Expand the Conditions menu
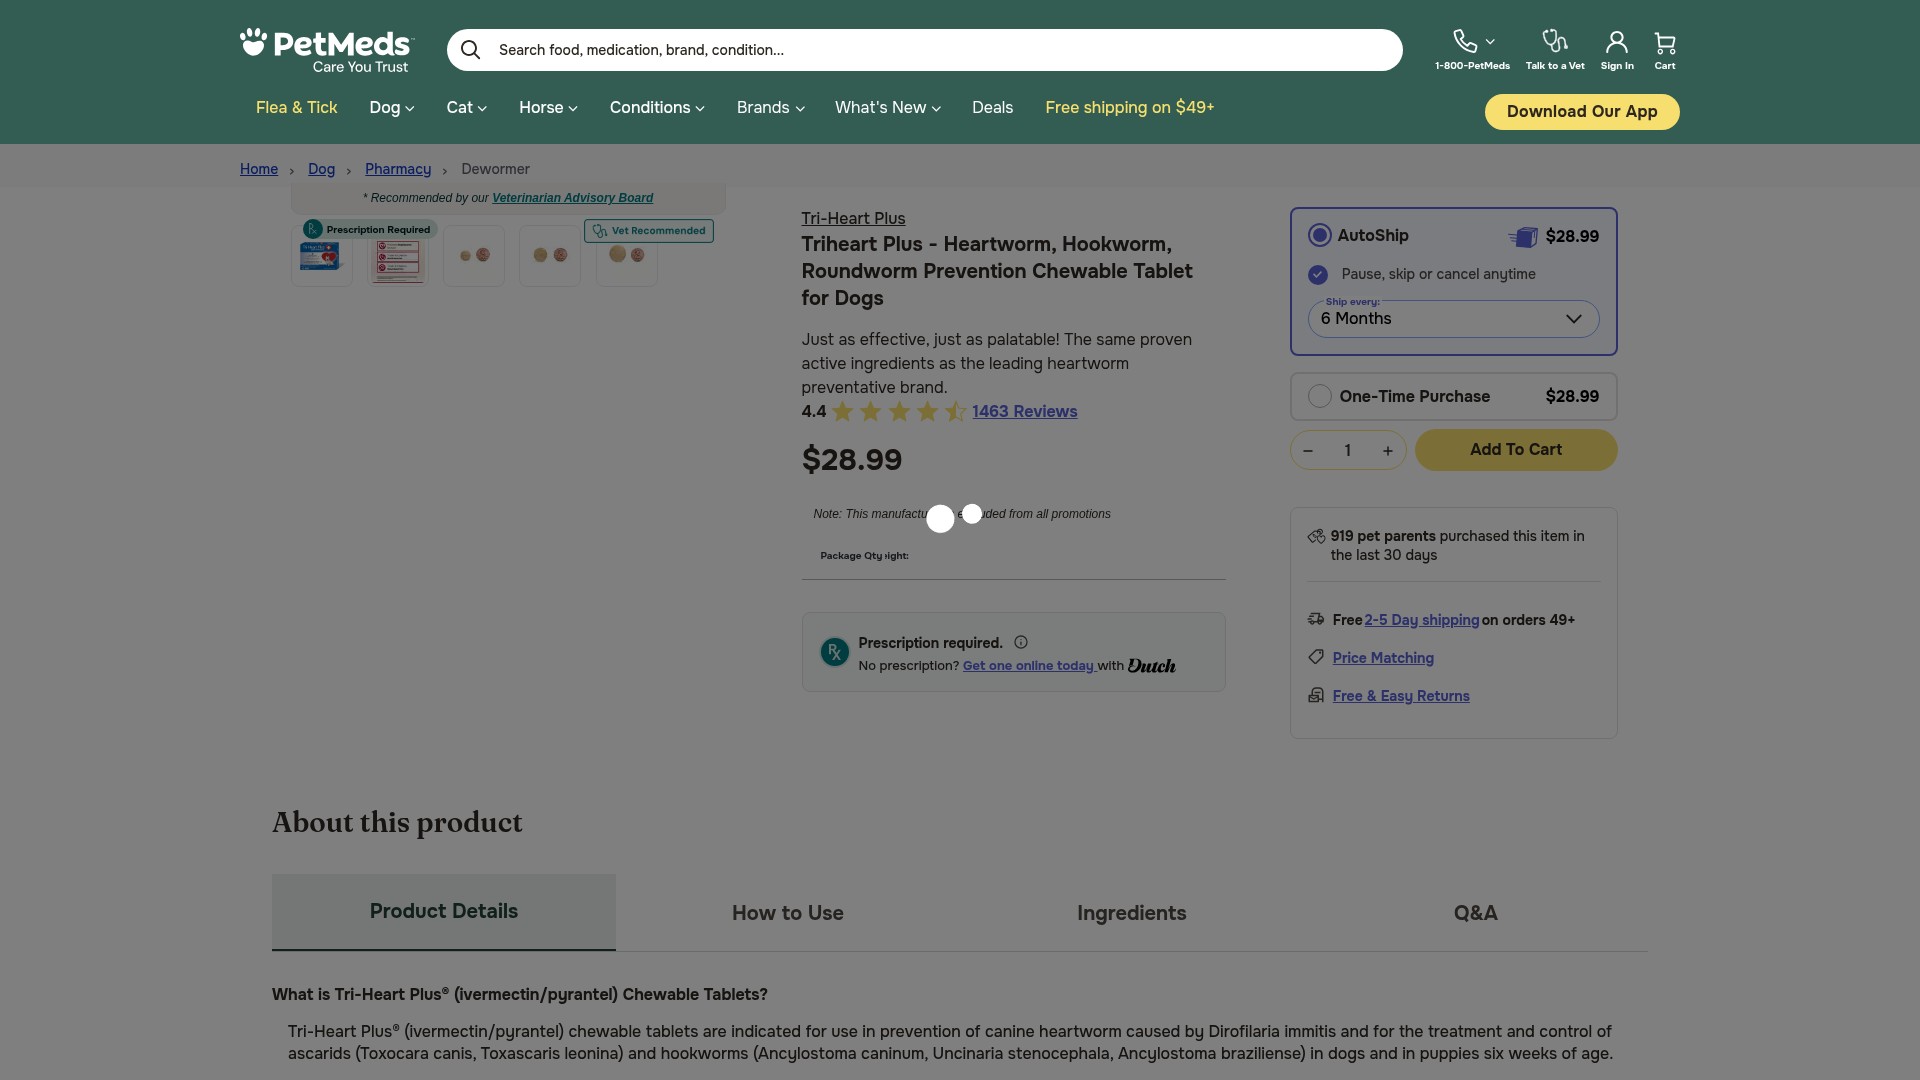The height and width of the screenshot is (1080, 1920). pos(657,108)
